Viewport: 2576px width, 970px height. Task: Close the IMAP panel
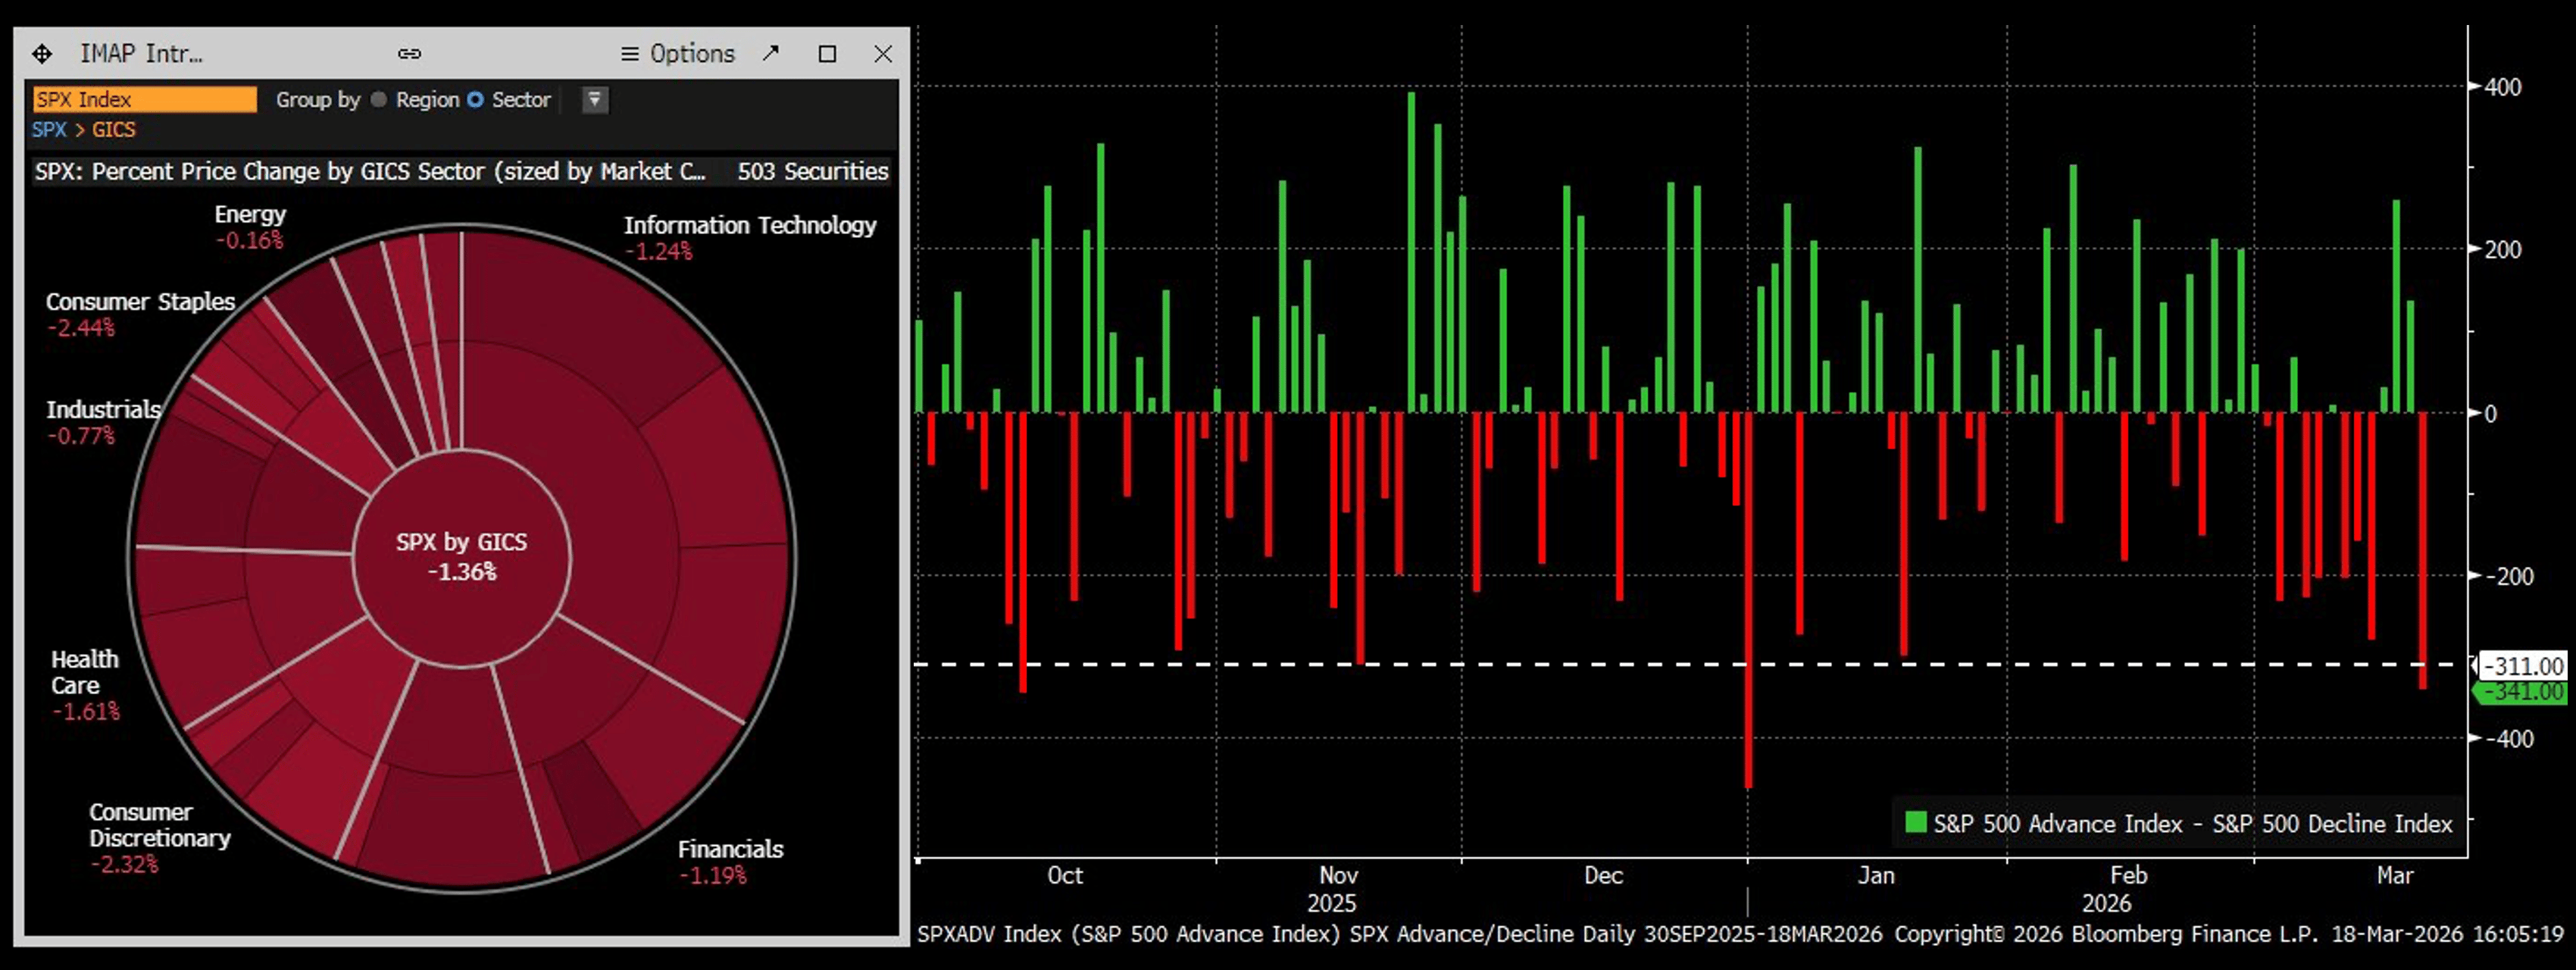[x=883, y=54]
